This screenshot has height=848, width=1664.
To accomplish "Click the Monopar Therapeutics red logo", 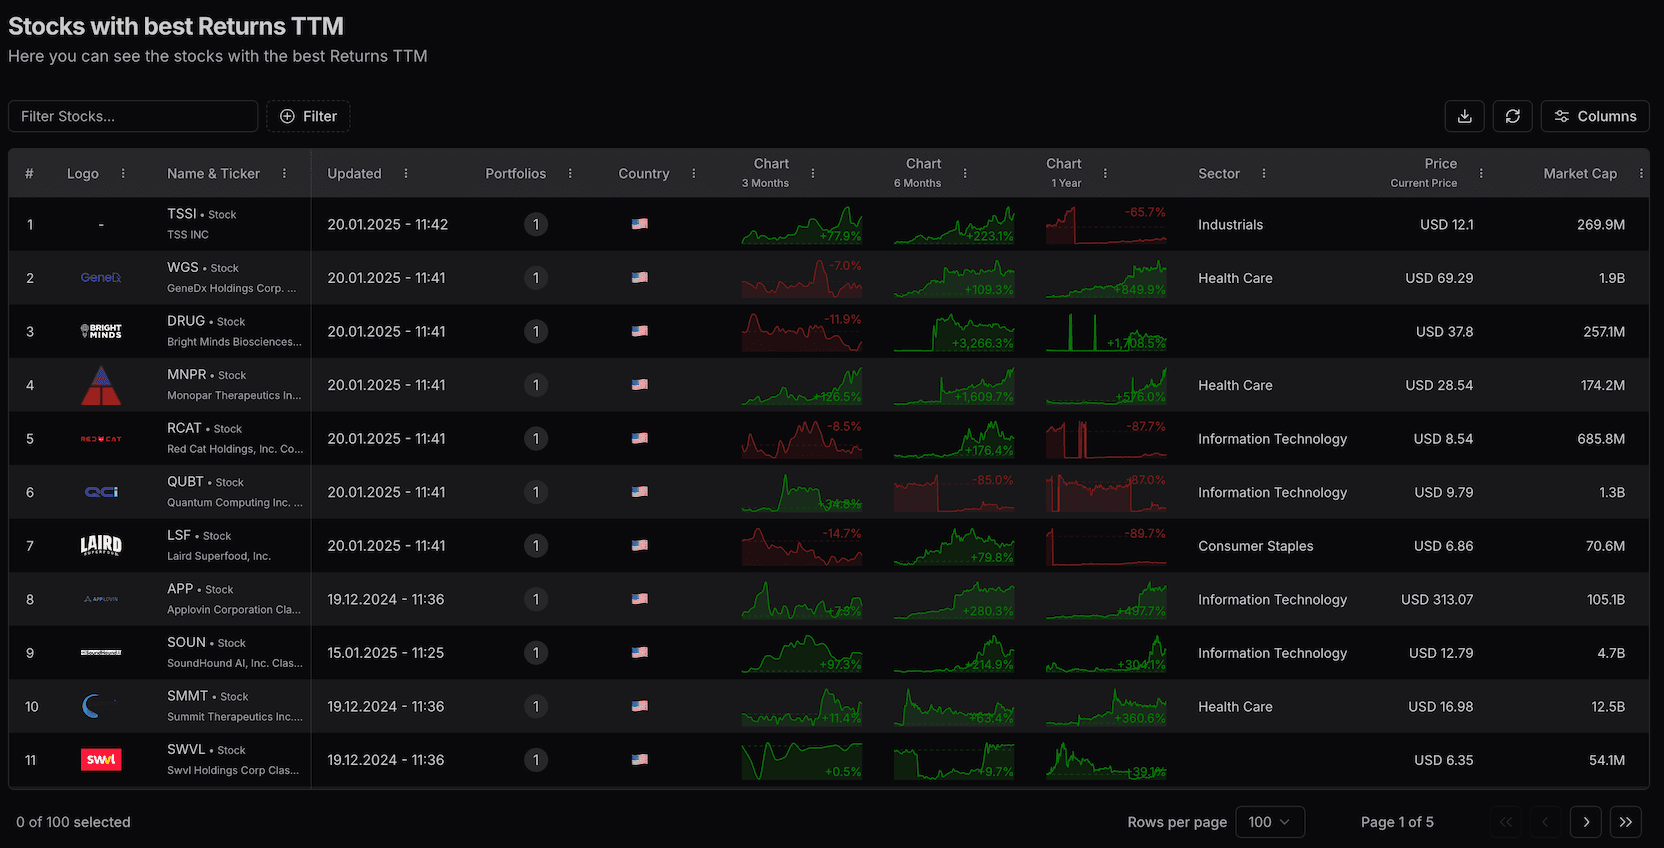I will [101, 385].
